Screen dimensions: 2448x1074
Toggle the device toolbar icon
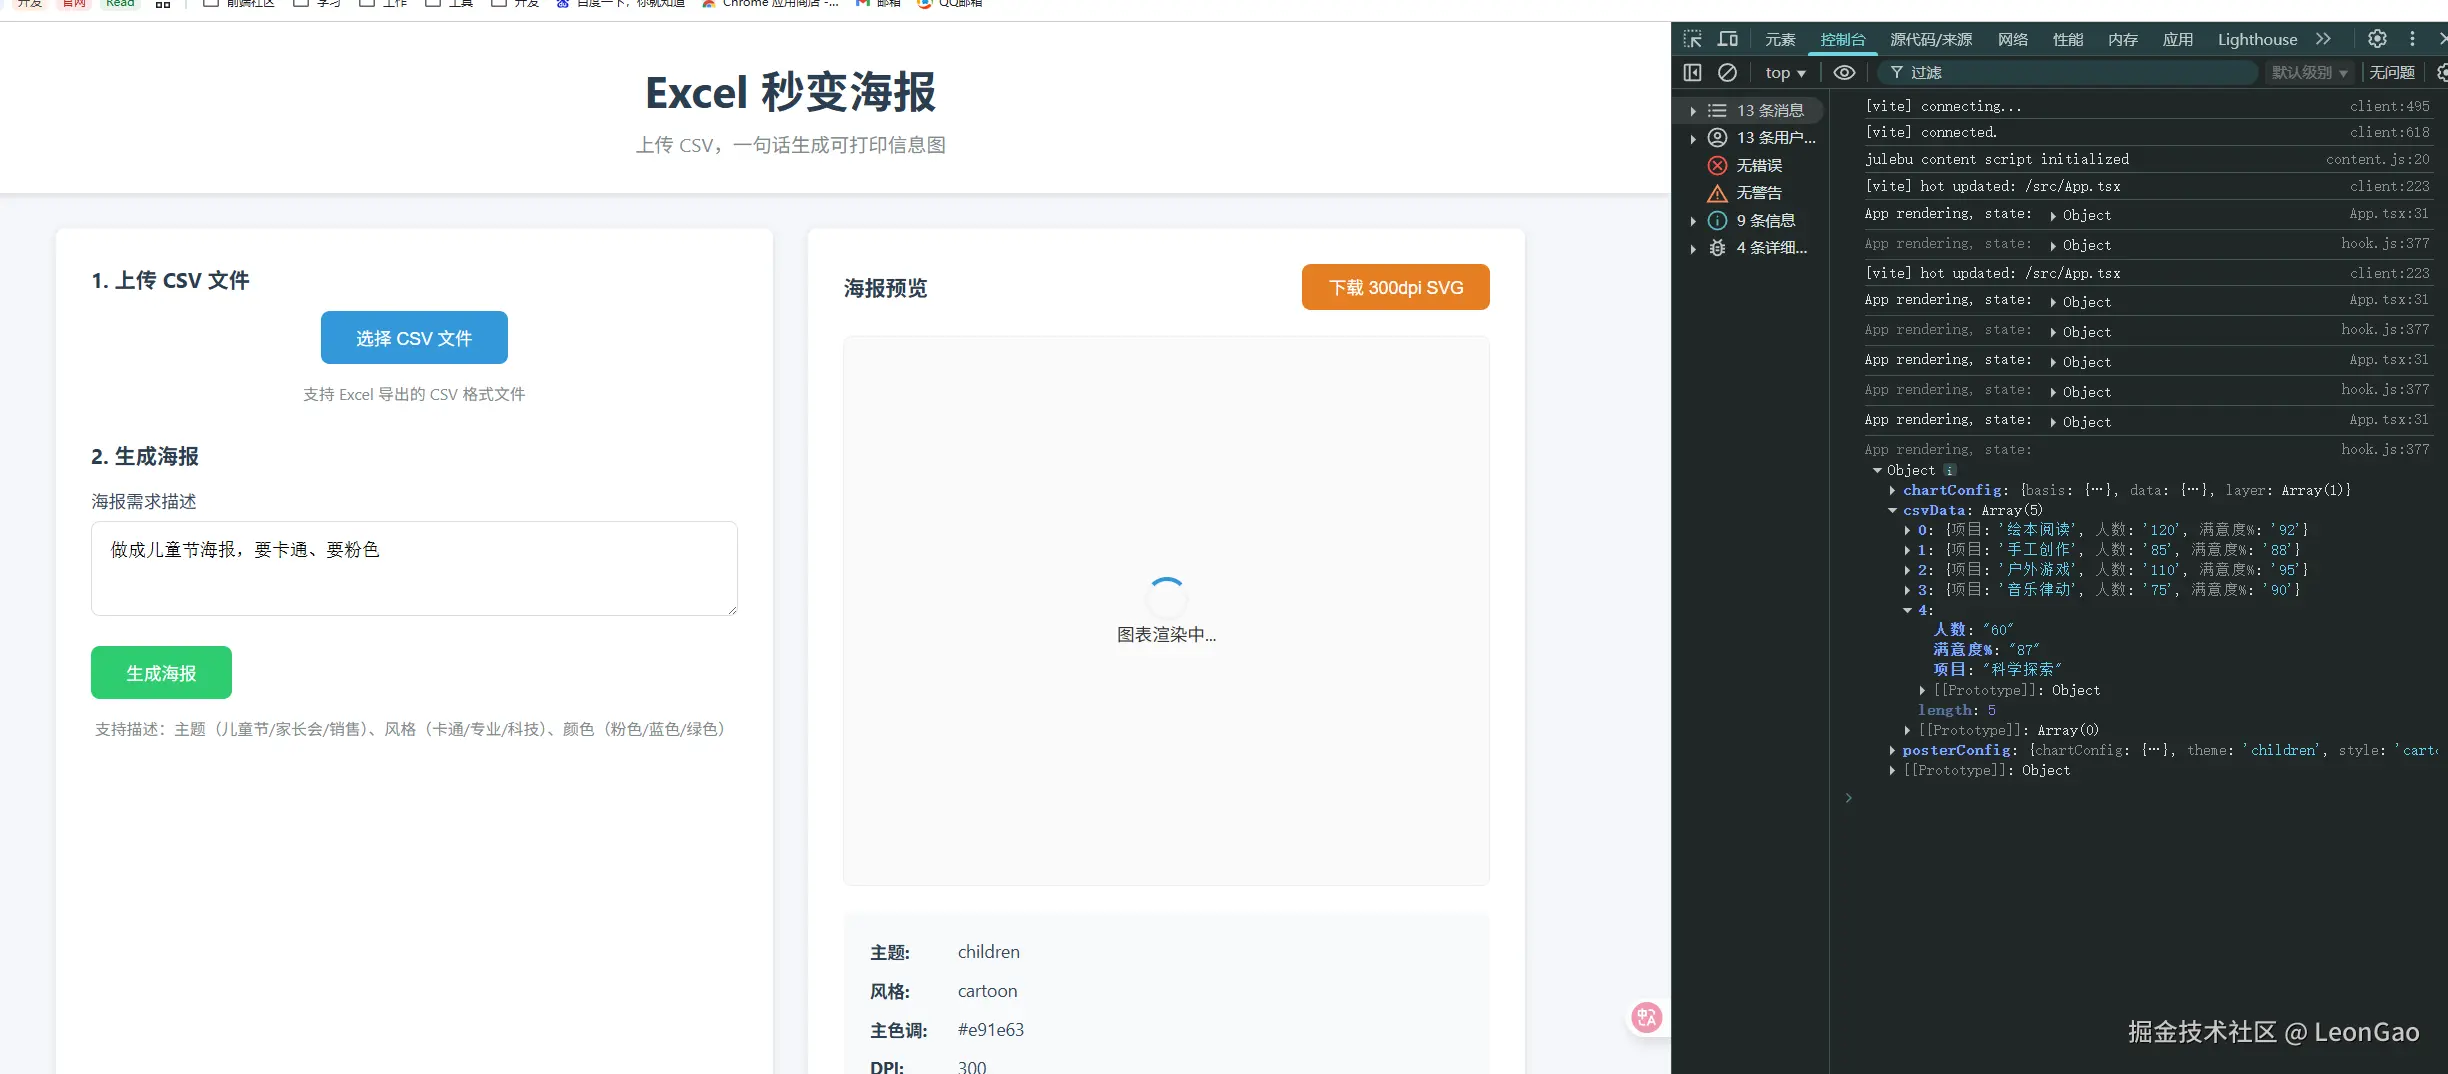click(x=1728, y=39)
